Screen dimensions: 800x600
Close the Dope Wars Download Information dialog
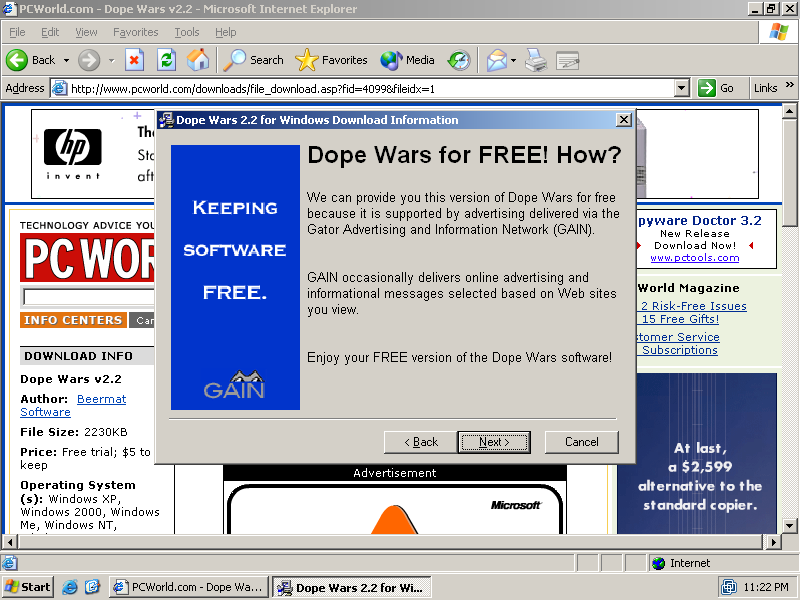coord(623,120)
